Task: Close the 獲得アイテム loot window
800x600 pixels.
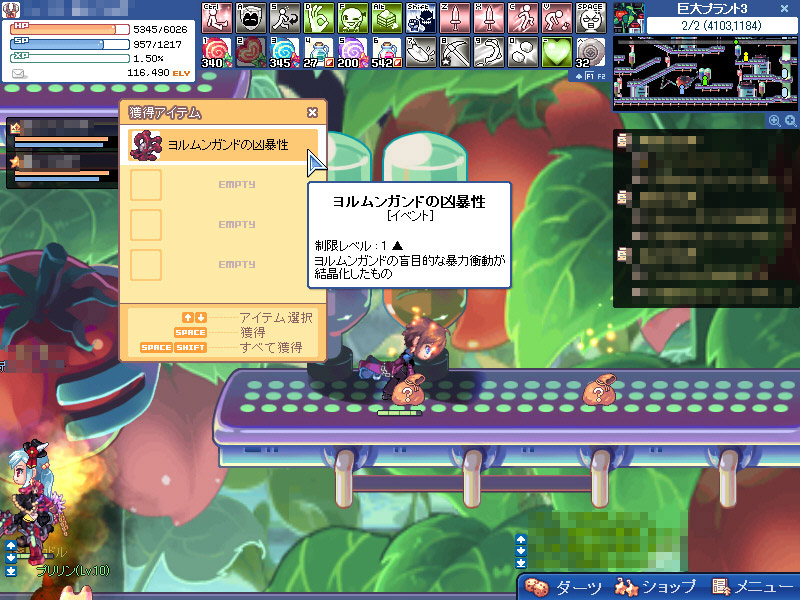Action: click(x=312, y=113)
